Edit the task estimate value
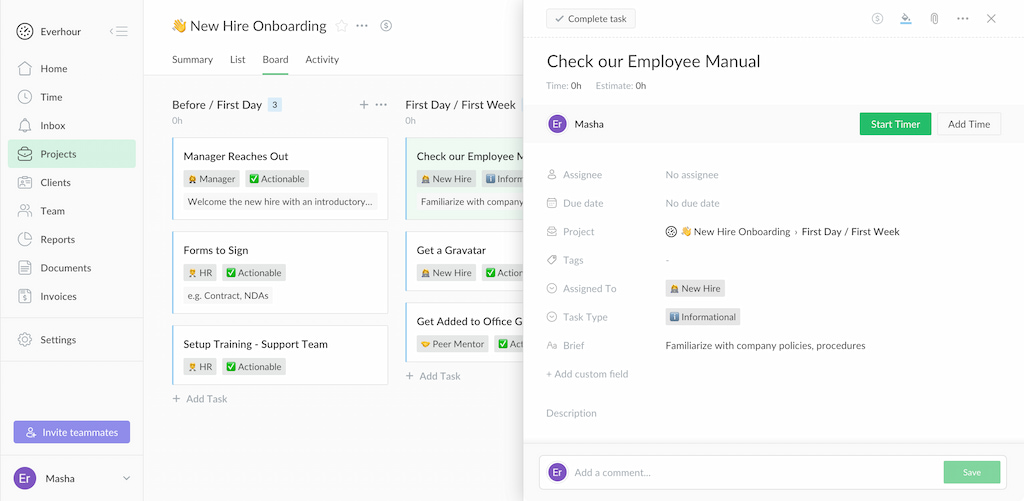Viewport: 1024px width, 501px height. click(x=641, y=86)
